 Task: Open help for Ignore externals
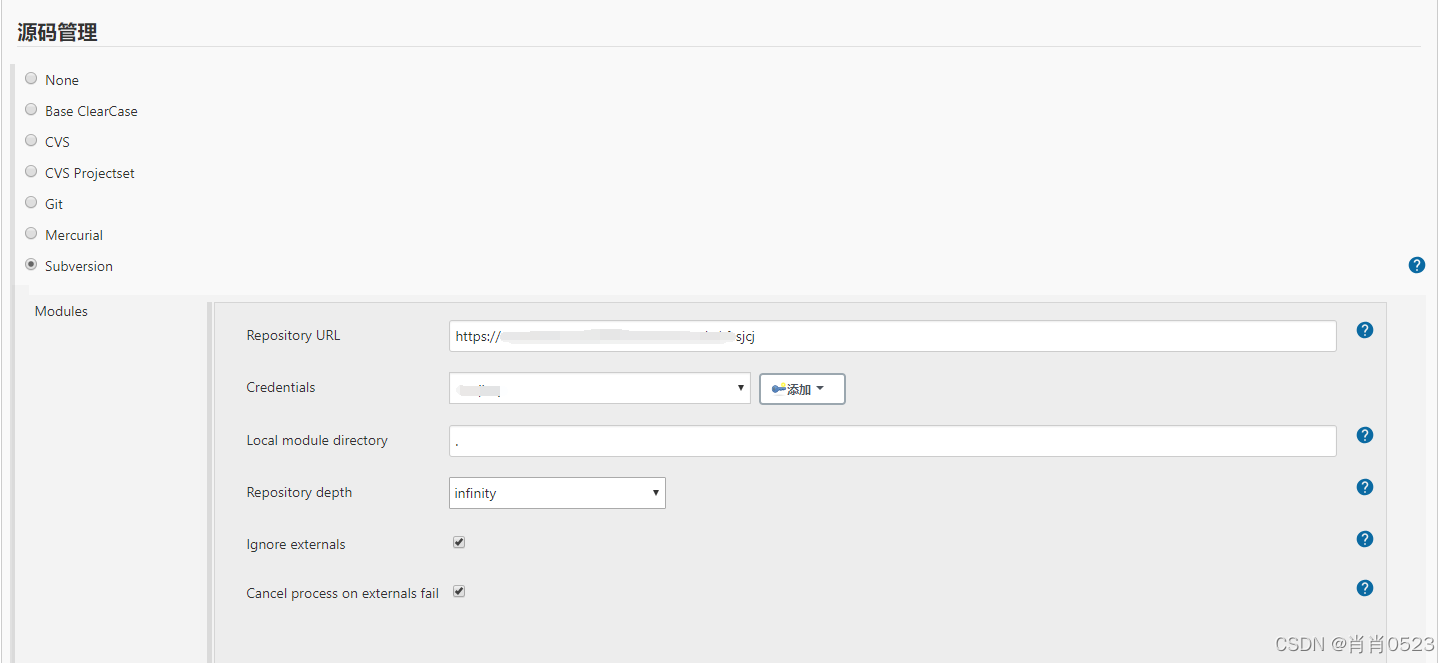[x=1365, y=539]
